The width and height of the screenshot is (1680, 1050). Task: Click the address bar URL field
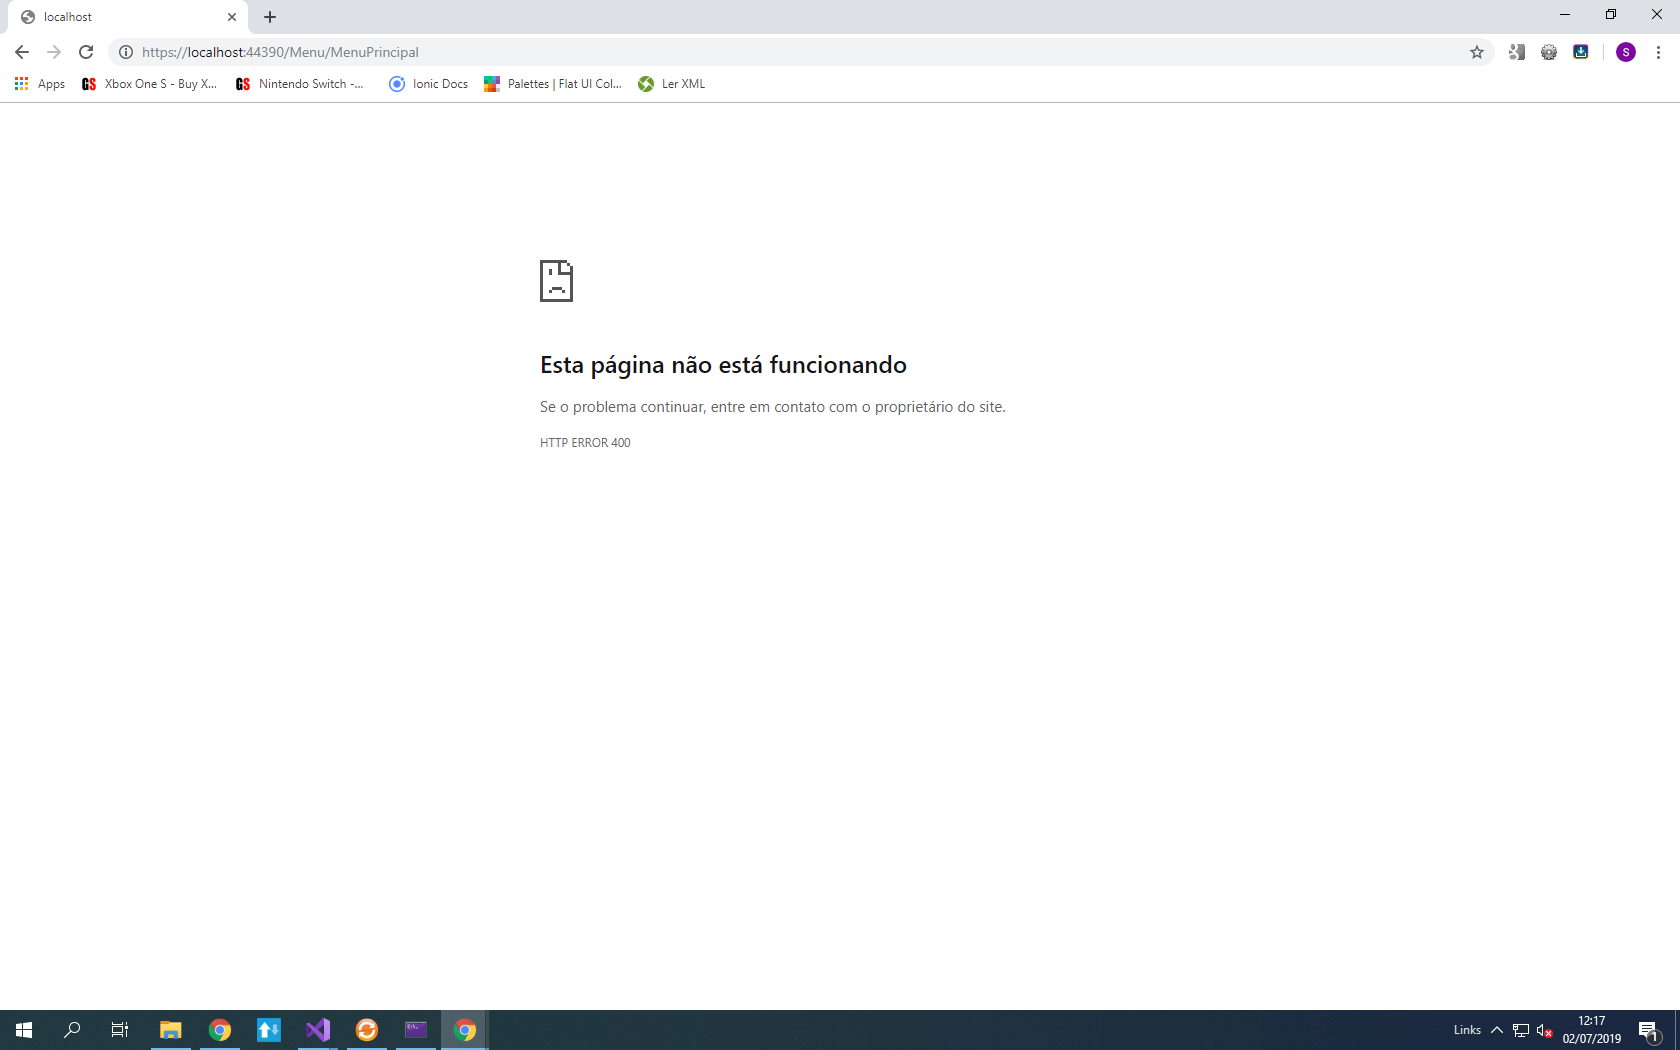pyautogui.click(x=800, y=52)
